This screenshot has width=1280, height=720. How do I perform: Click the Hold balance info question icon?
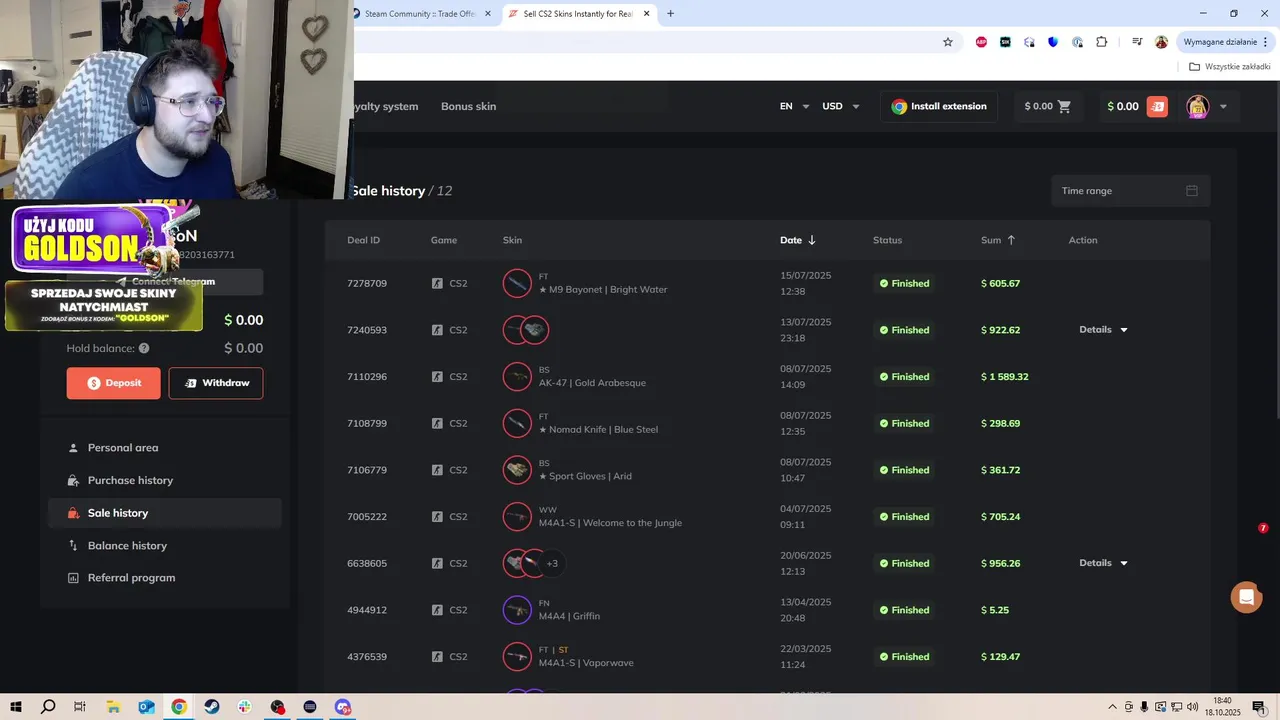point(144,348)
